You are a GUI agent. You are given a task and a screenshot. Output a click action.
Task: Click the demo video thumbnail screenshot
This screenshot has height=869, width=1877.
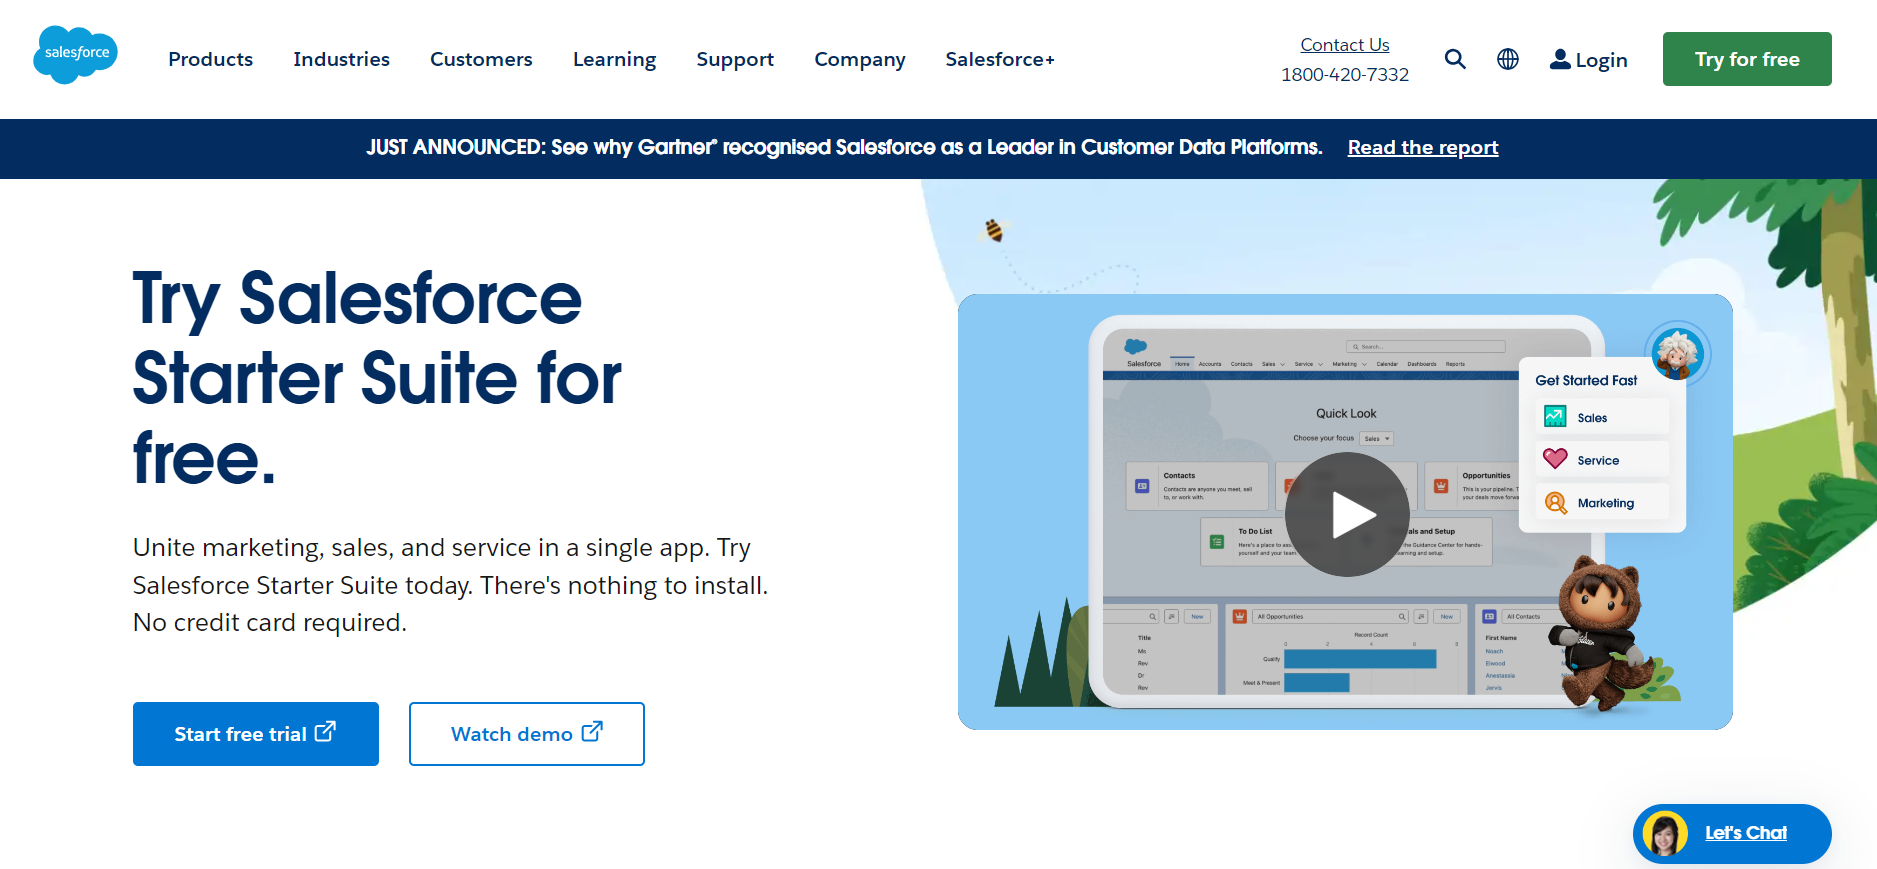(1345, 512)
